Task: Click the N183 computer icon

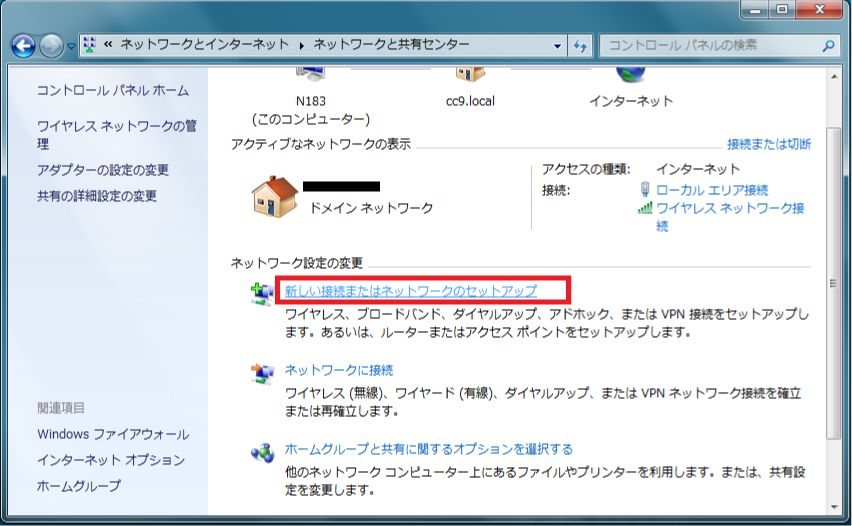Action: click(311, 74)
